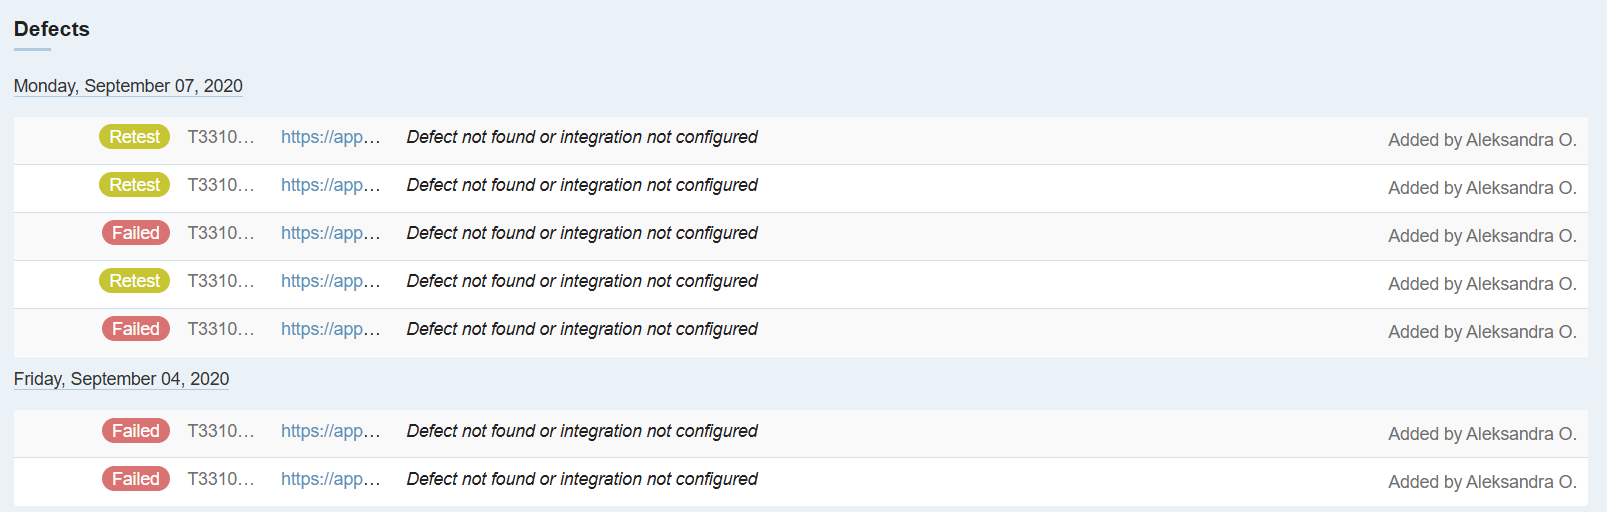This screenshot has width=1607, height=512.
Task: Select Added by Aleksandra O. in last Friday row
Action: [1481, 482]
